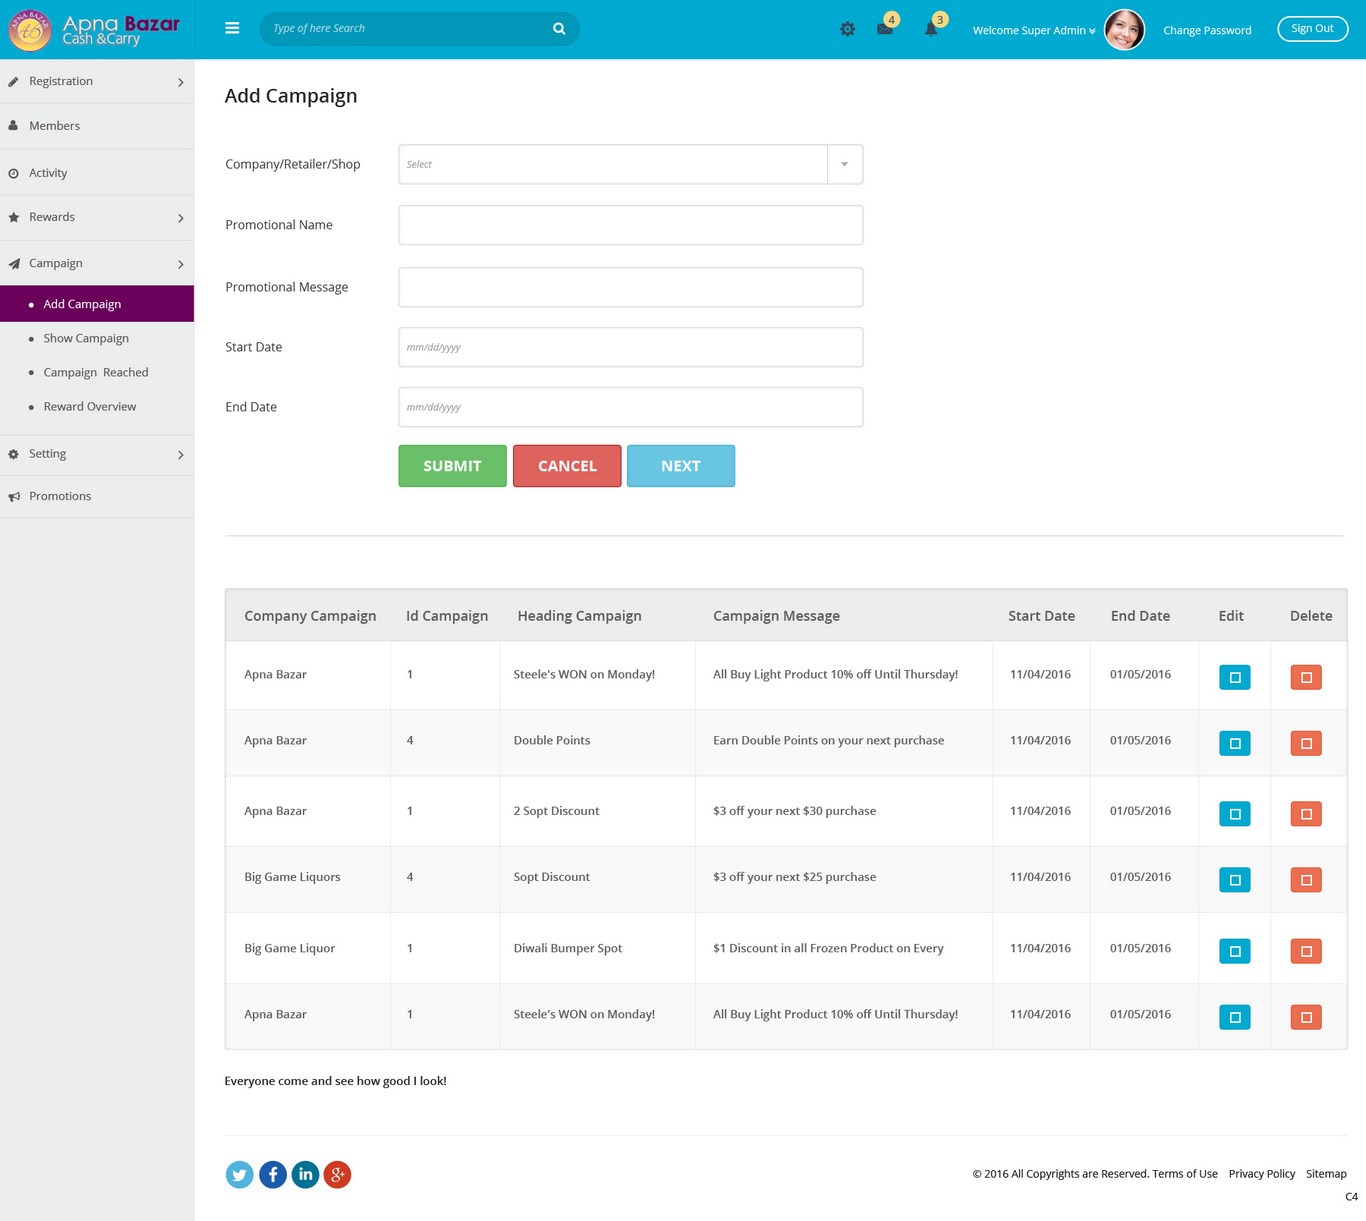Click the search magnifier icon

tap(559, 29)
